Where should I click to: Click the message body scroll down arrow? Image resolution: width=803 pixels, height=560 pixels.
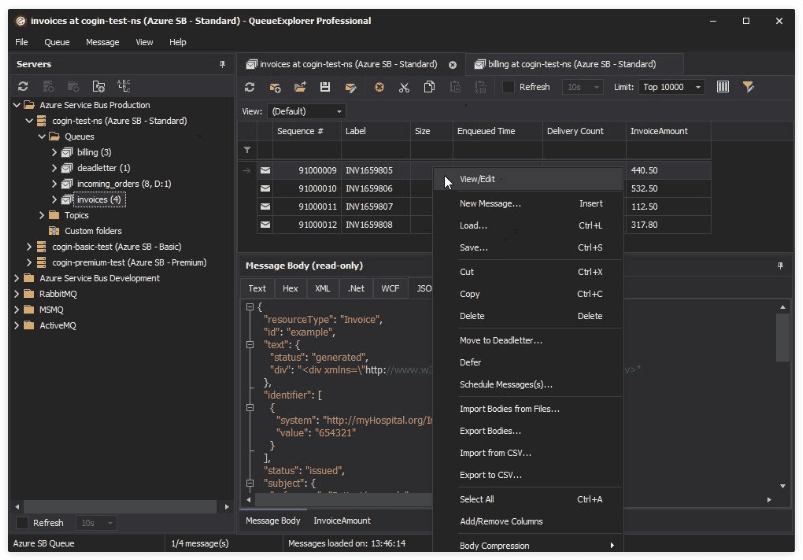tap(783, 486)
